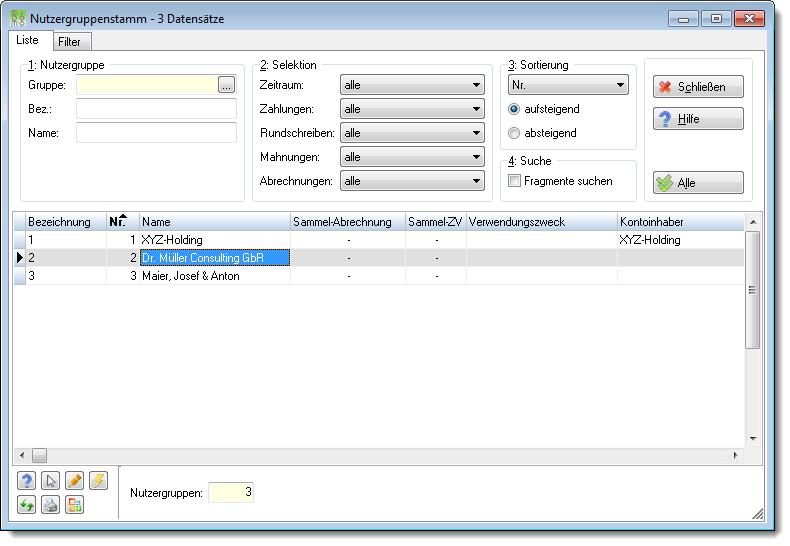Open the Zeitraum dropdown
Screen dimensions: 790x546
click(412, 85)
